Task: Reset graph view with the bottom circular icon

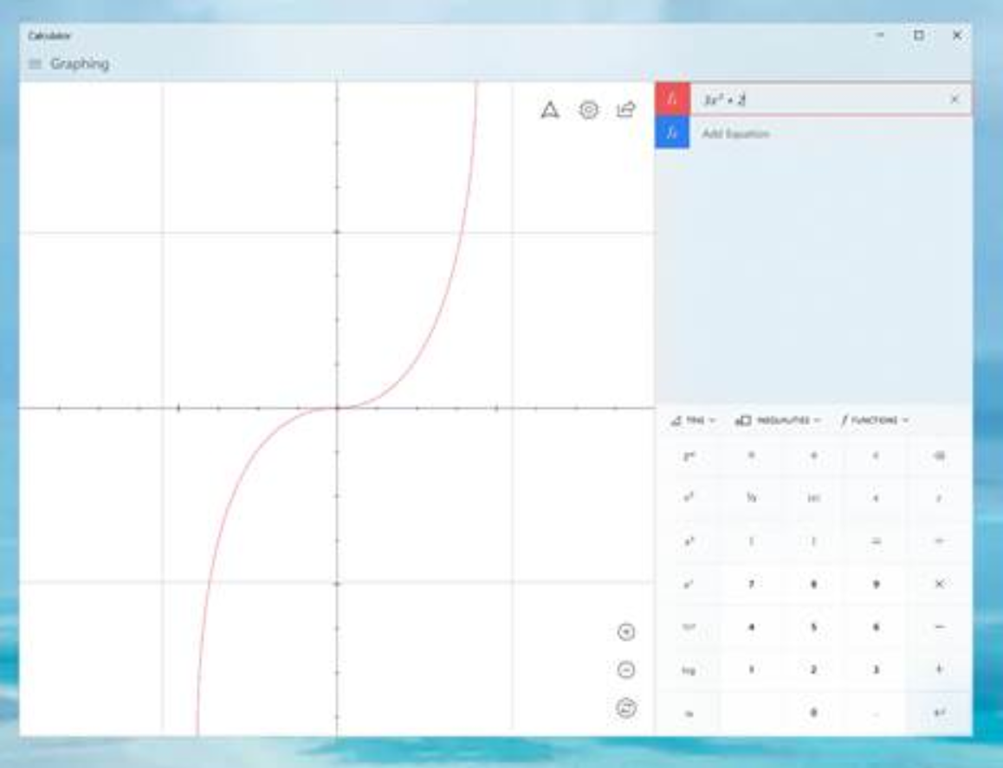Action: 626,708
